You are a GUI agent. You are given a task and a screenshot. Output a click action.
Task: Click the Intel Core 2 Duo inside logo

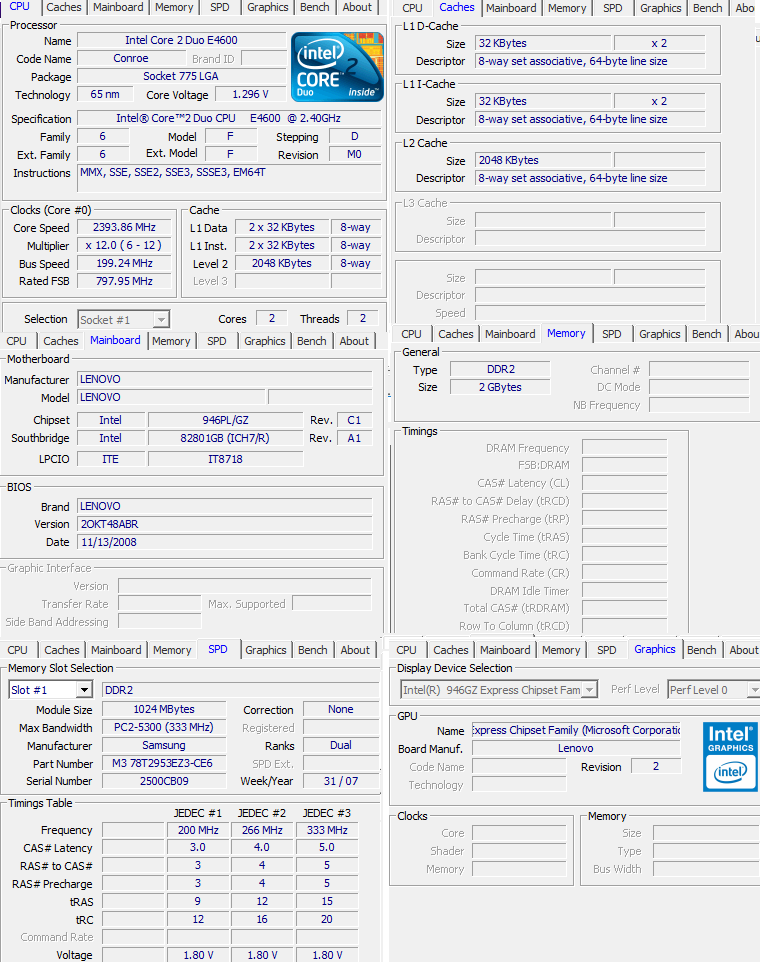pos(337,67)
